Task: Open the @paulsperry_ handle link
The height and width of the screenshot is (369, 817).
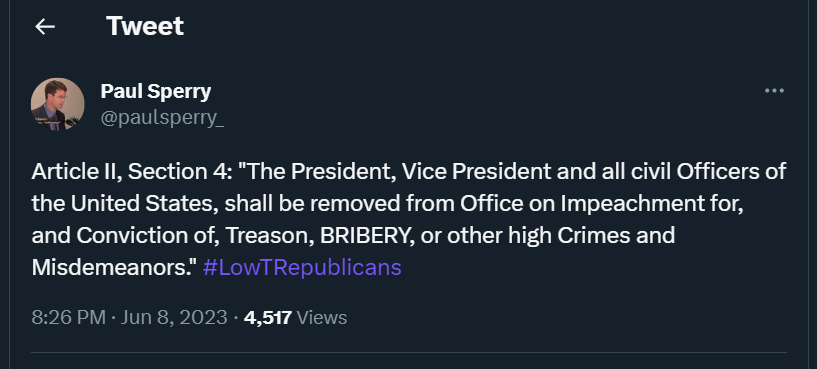Action: point(162,118)
